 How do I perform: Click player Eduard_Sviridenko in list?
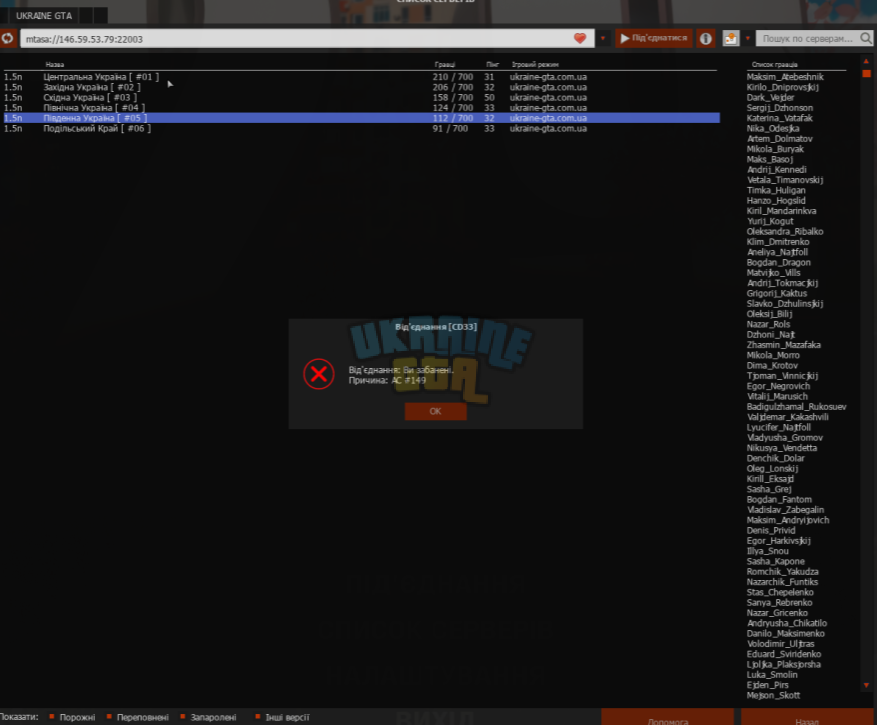tap(784, 654)
